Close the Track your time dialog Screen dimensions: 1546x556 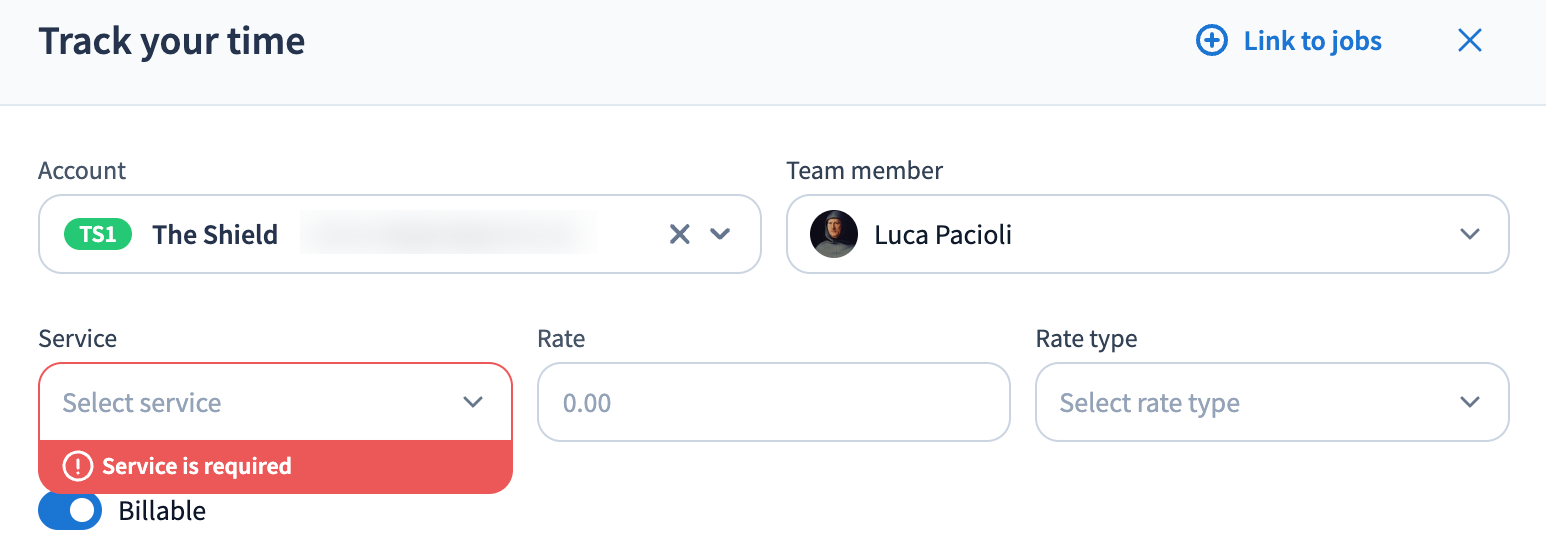(1469, 41)
